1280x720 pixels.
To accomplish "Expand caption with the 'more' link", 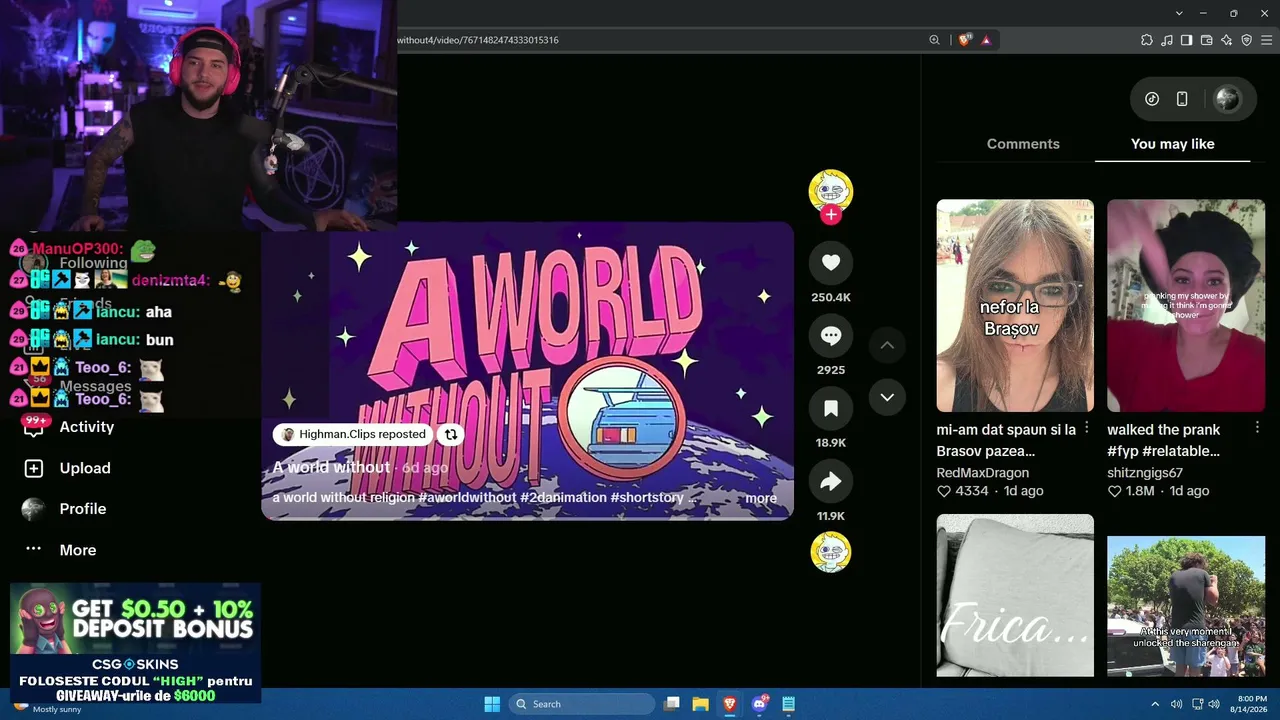I will [x=761, y=498].
